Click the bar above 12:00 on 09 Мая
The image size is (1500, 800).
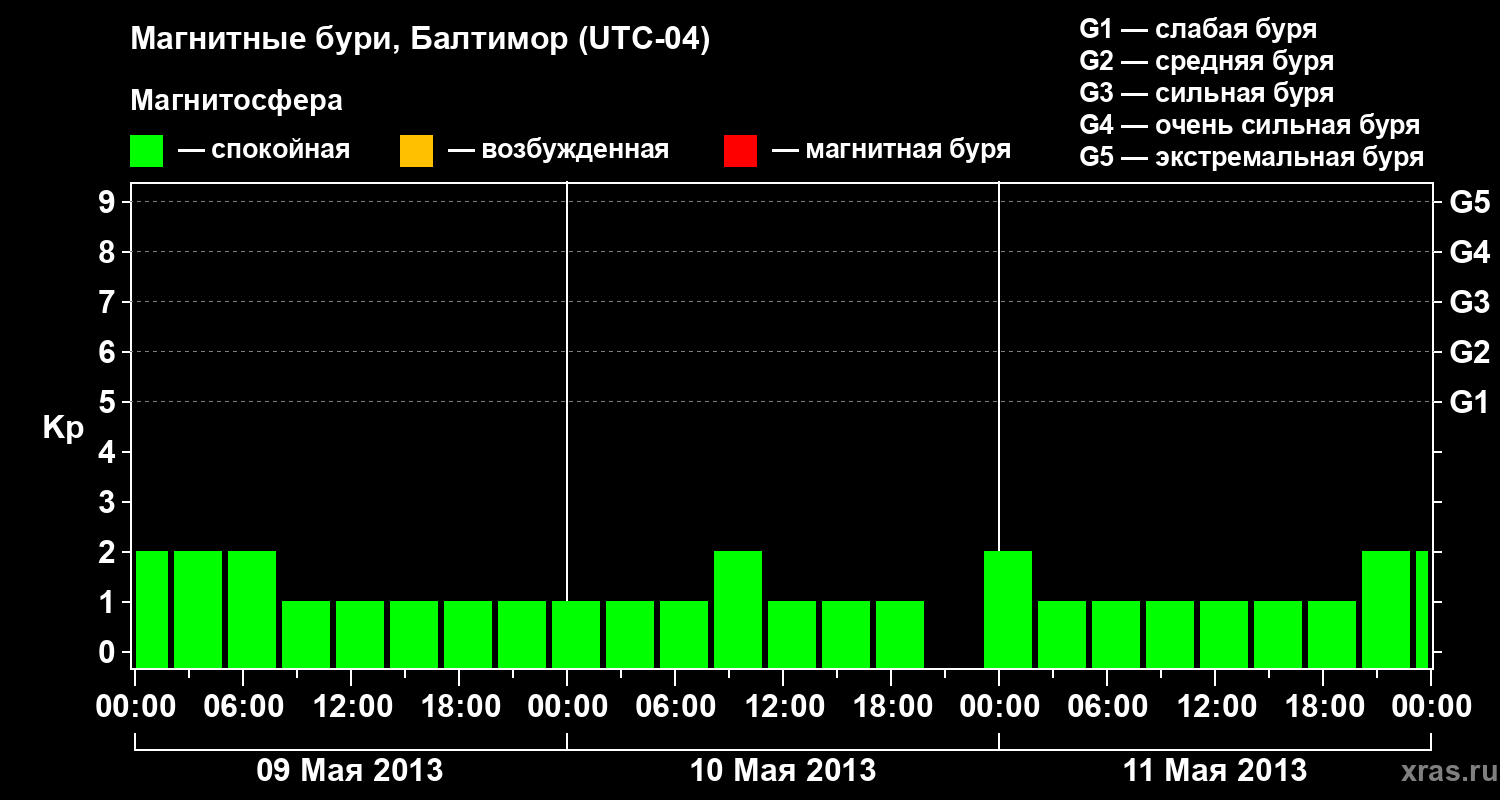pyautogui.click(x=360, y=634)
